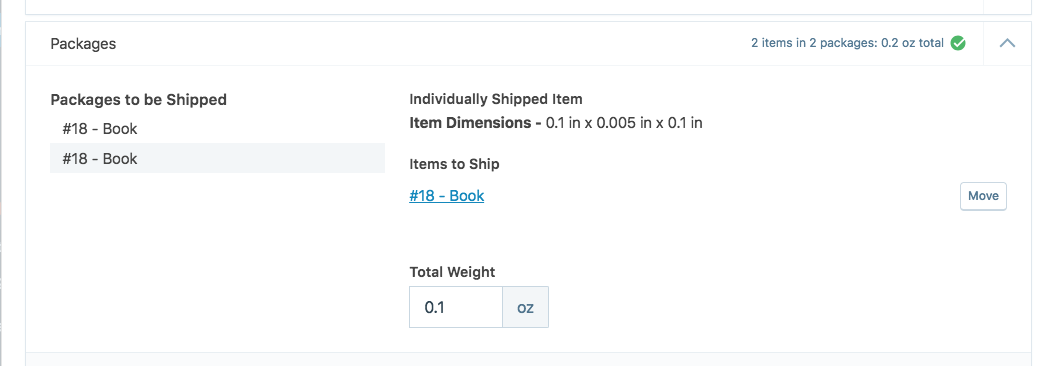This screenshot has height=366, width=1043.
Task: Click the Move button
Action: (983, 196)
